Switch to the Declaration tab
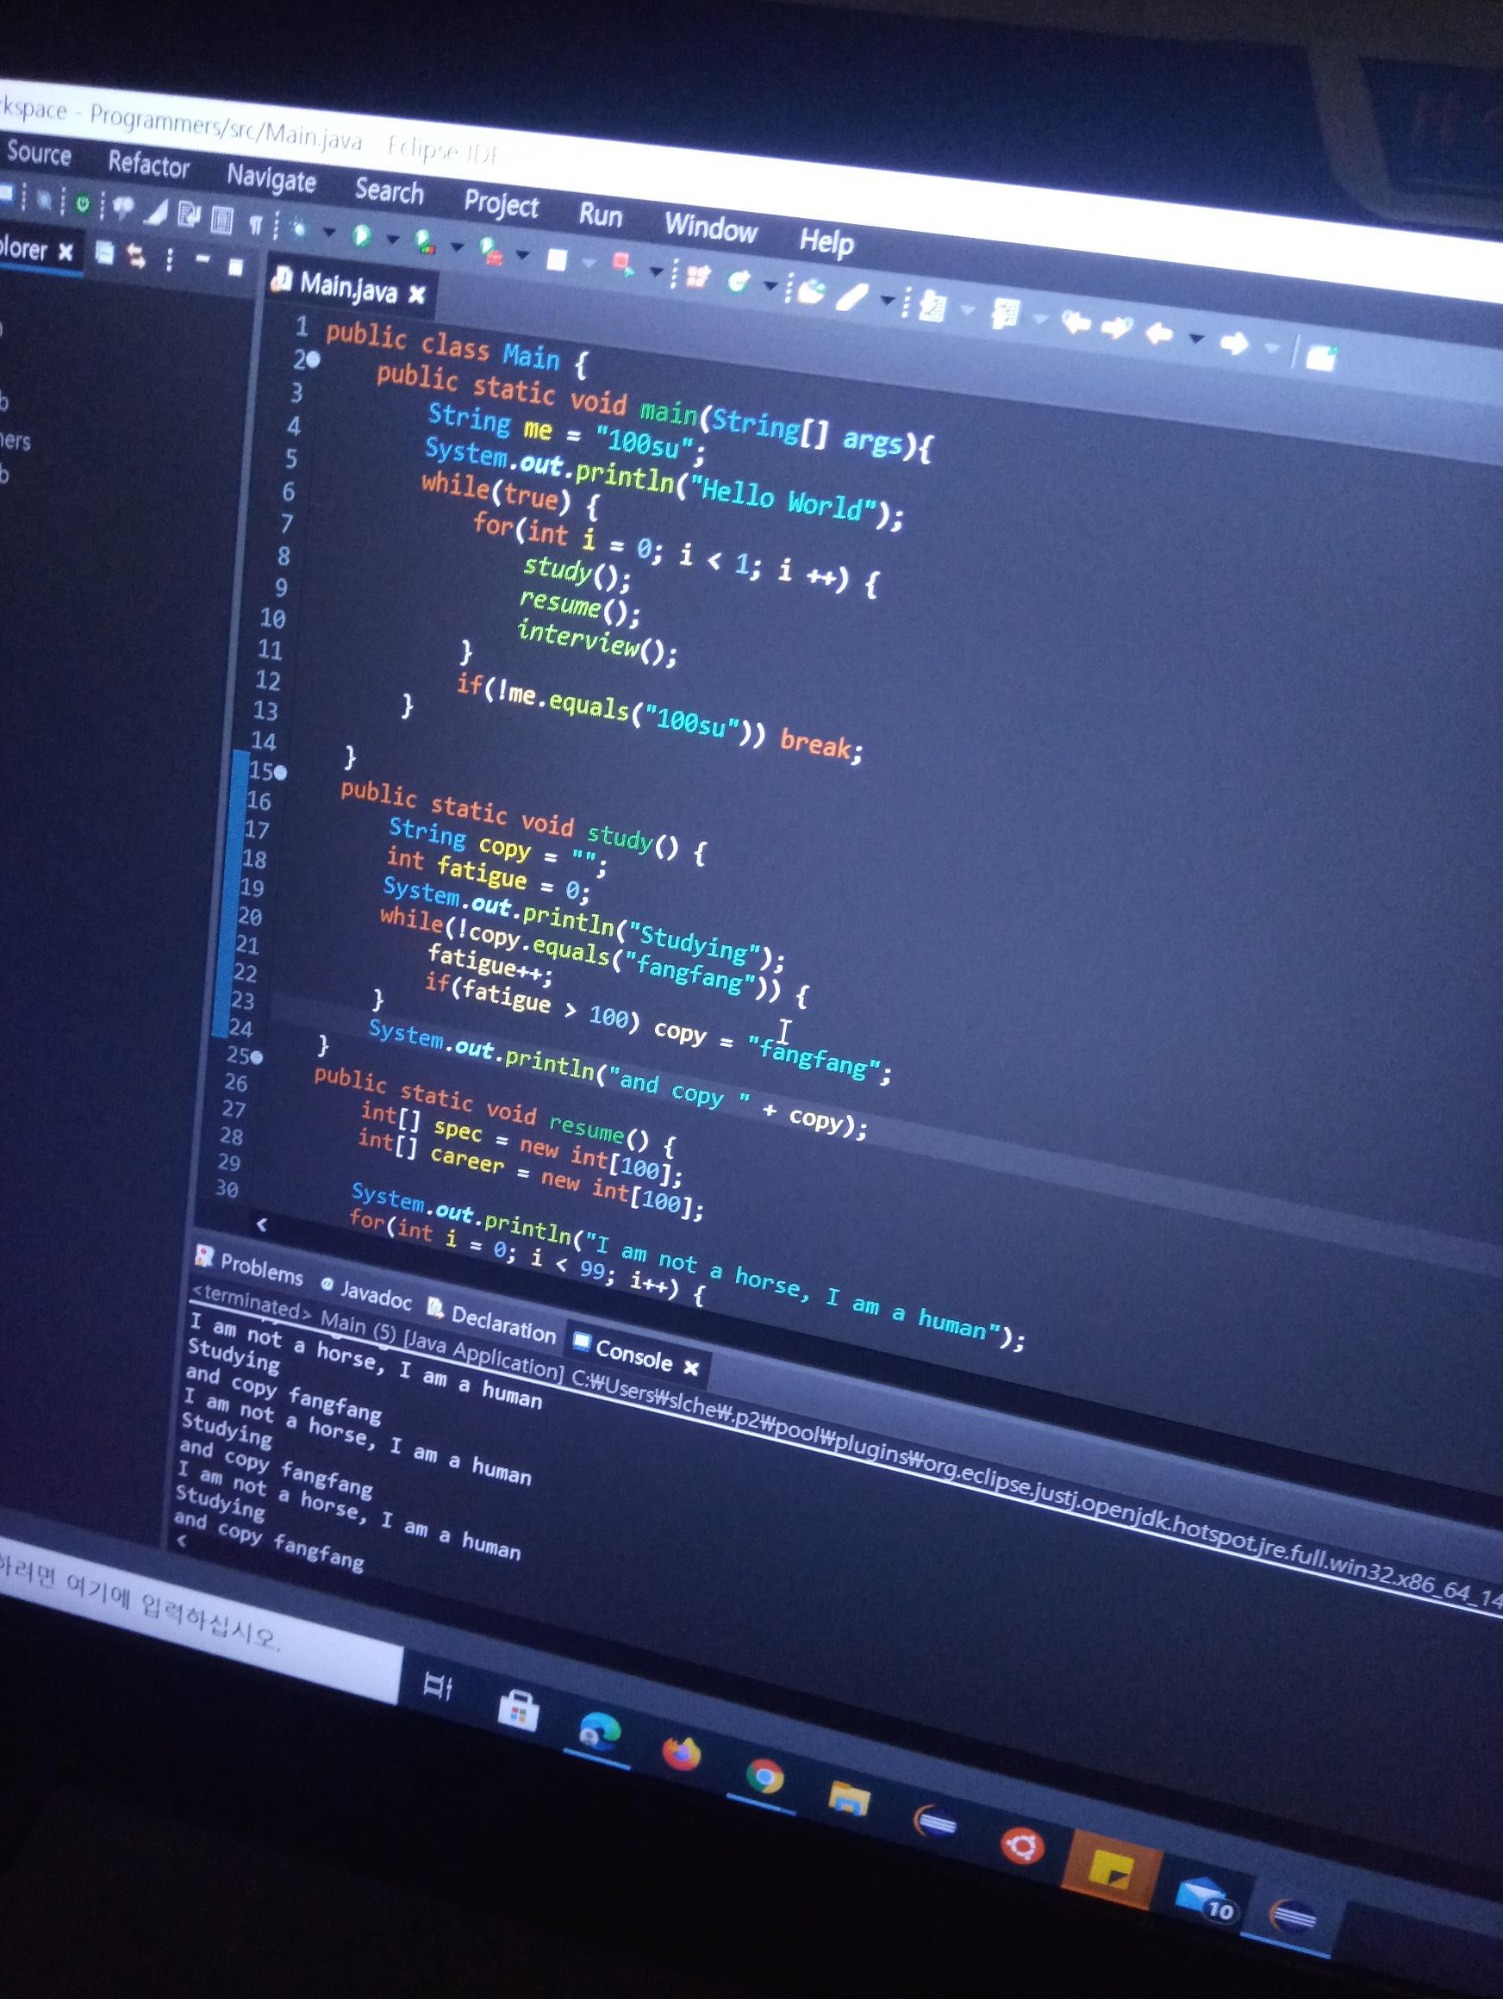Viewport: 1503px width, 1999px height. 492,1322
